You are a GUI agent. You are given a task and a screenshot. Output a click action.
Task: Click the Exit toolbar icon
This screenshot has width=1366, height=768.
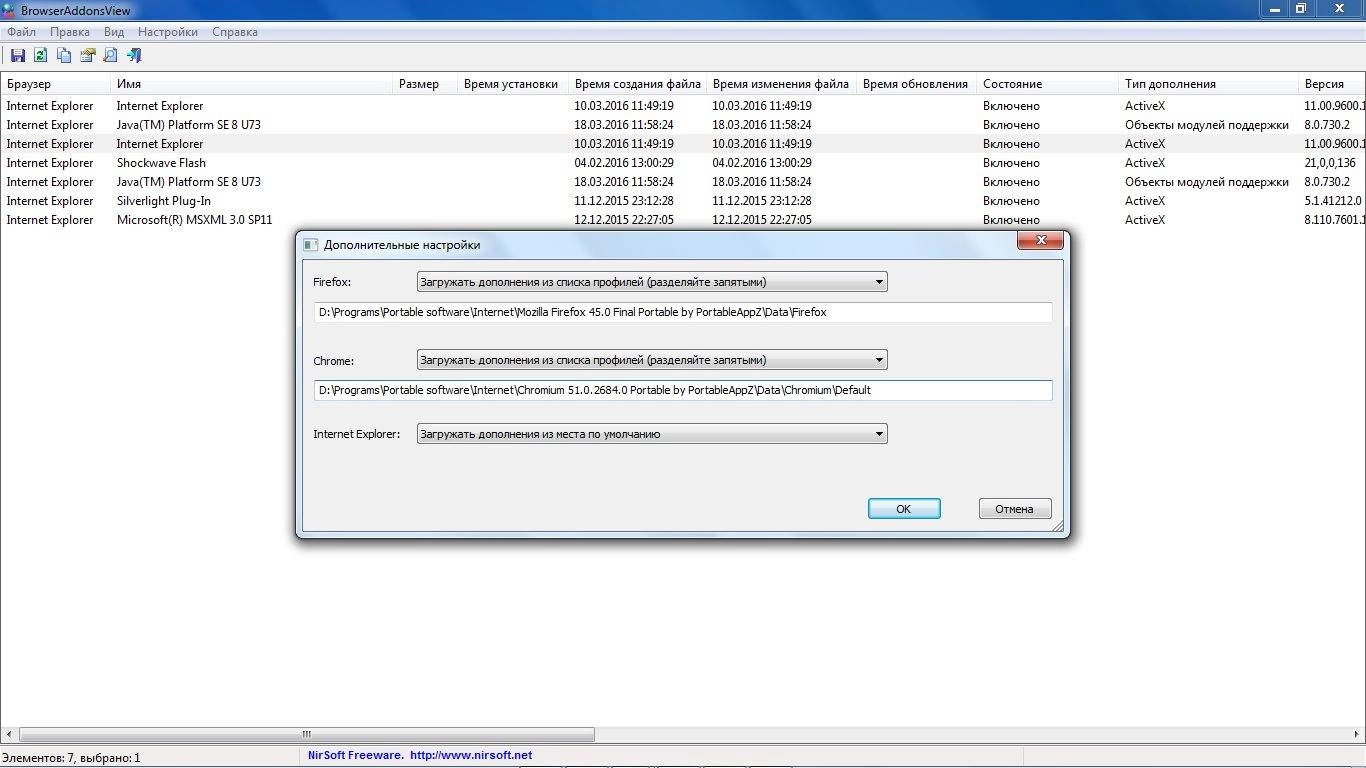click(134, 56)
